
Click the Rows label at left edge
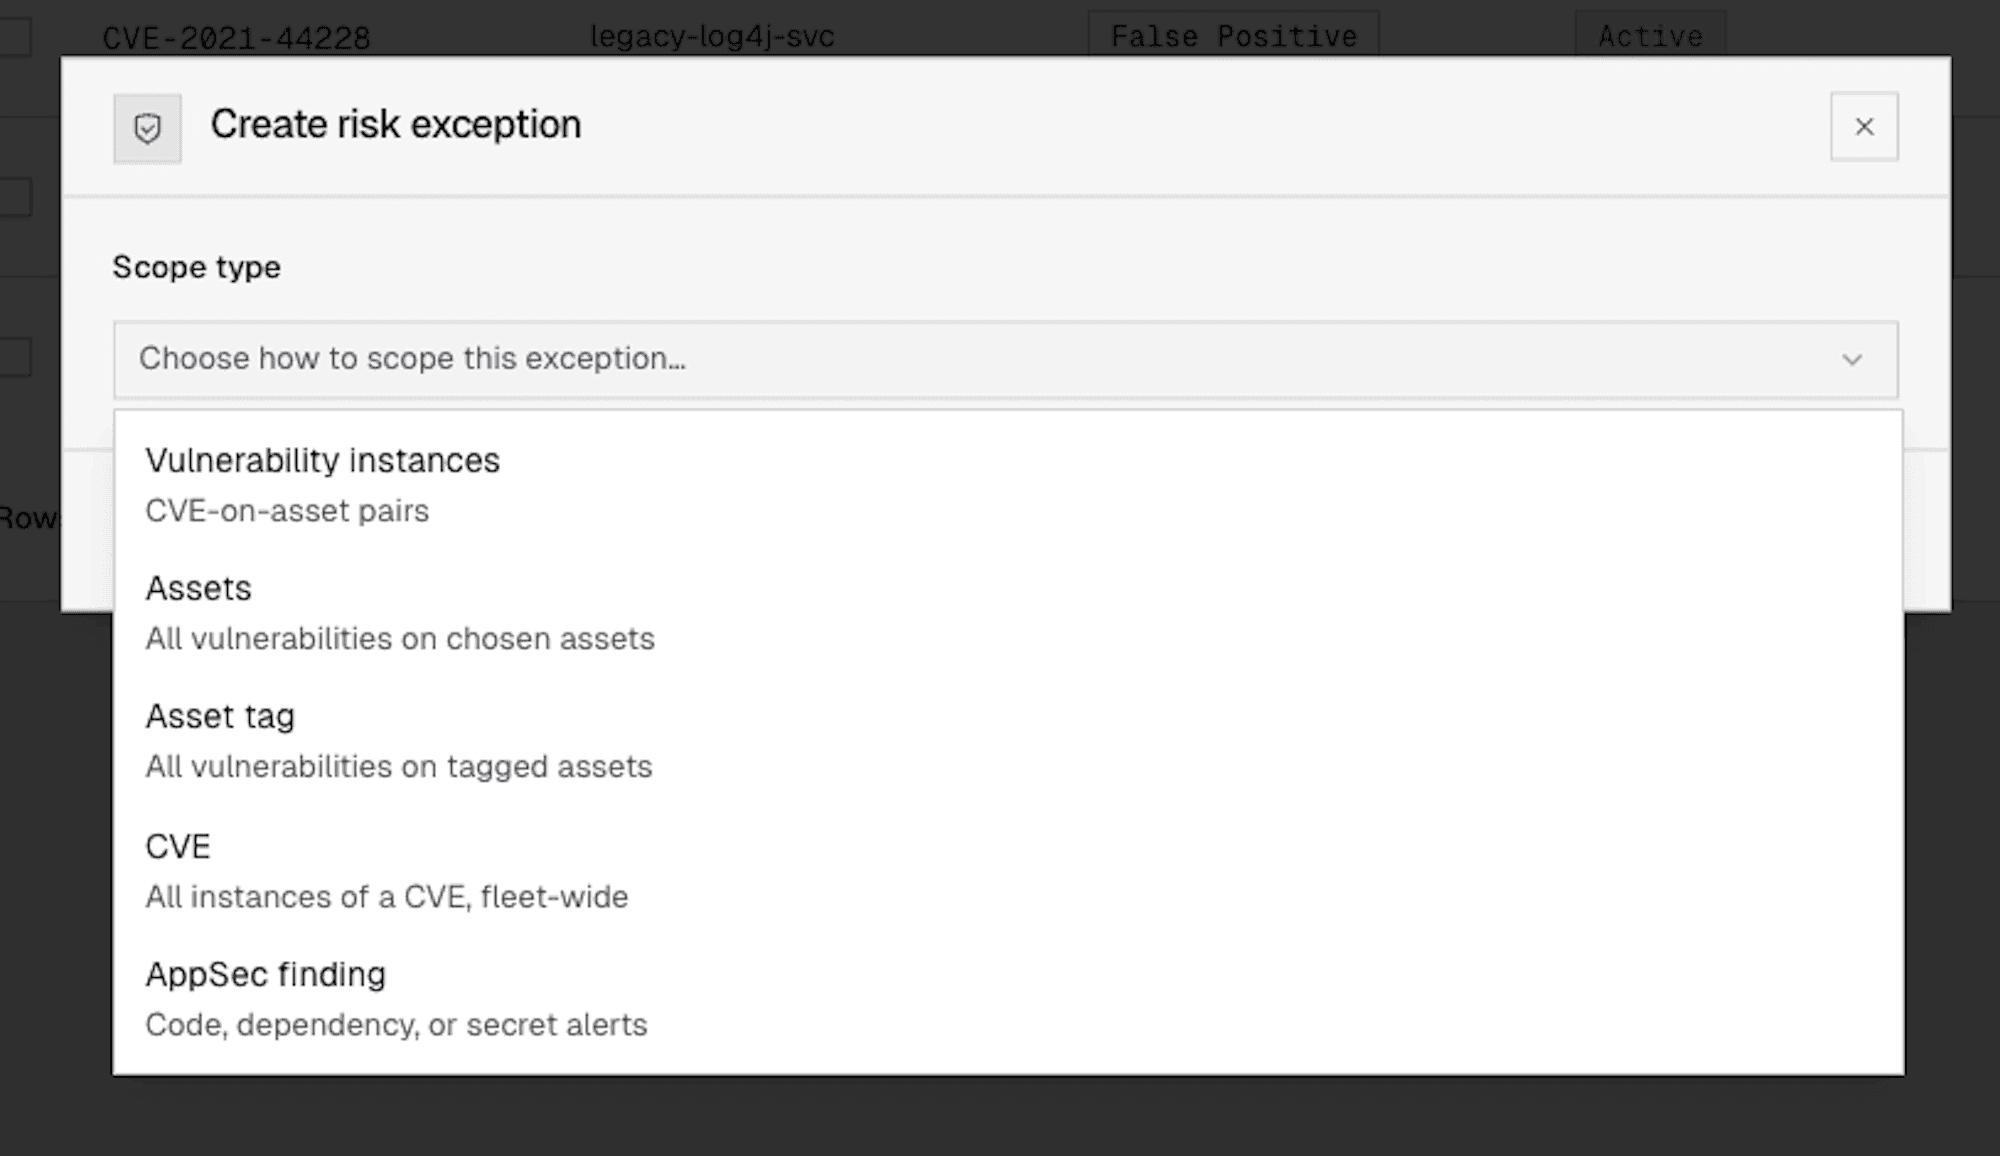(29, 518)
